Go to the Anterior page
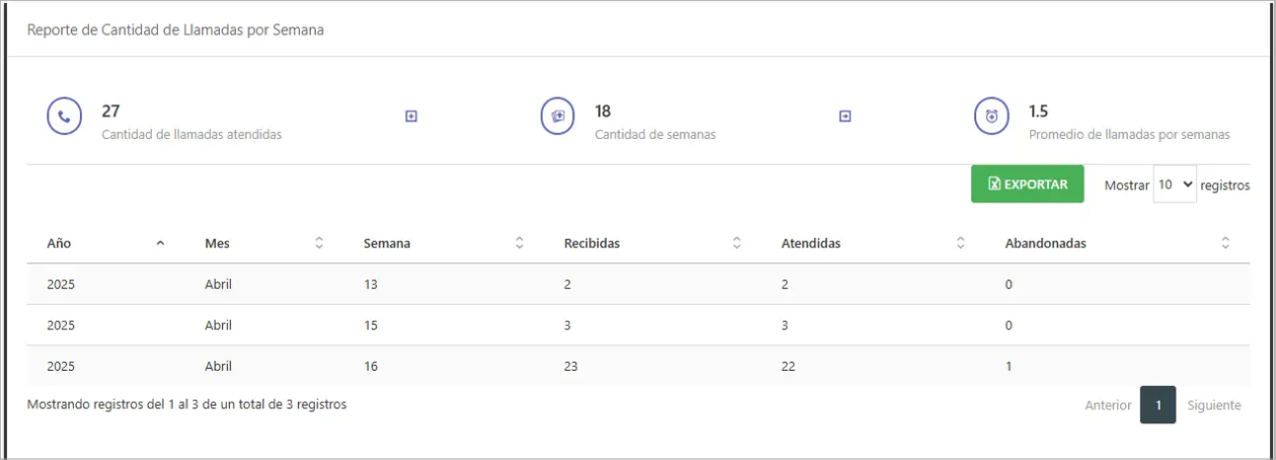The image size is (1276, 460). point(1108,405)
